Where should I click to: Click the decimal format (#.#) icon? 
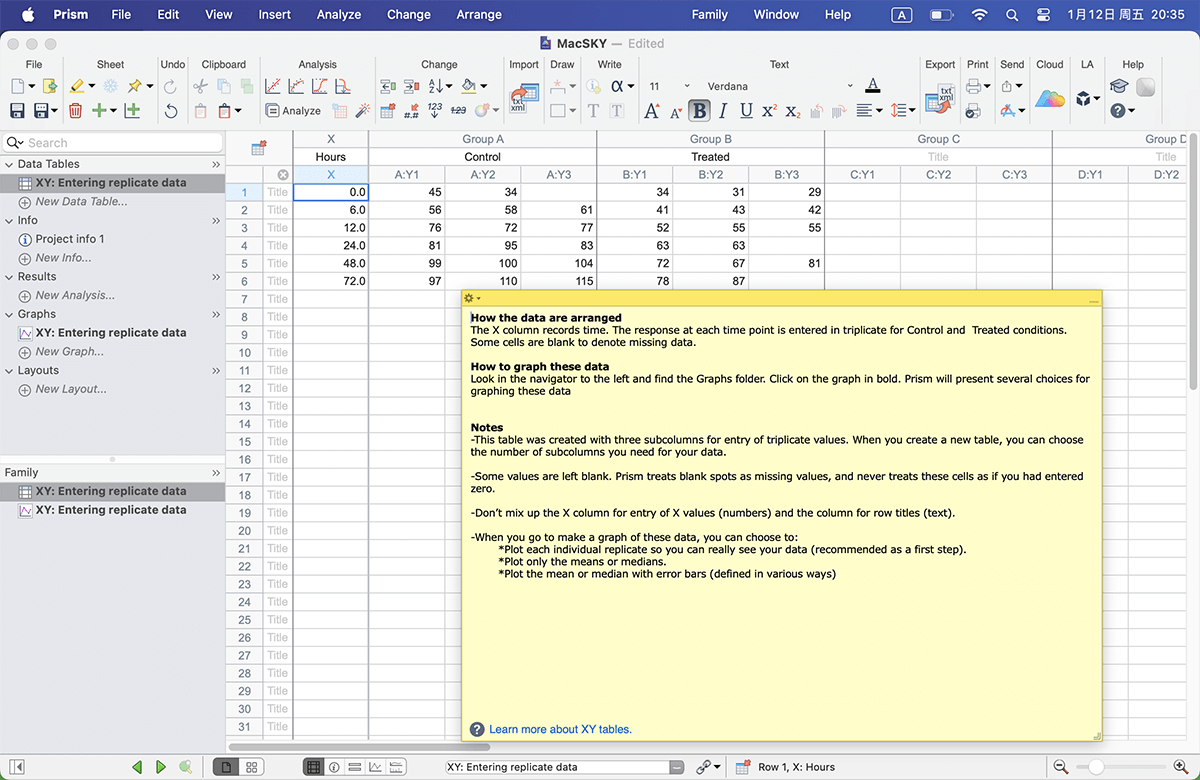point(411,111)
